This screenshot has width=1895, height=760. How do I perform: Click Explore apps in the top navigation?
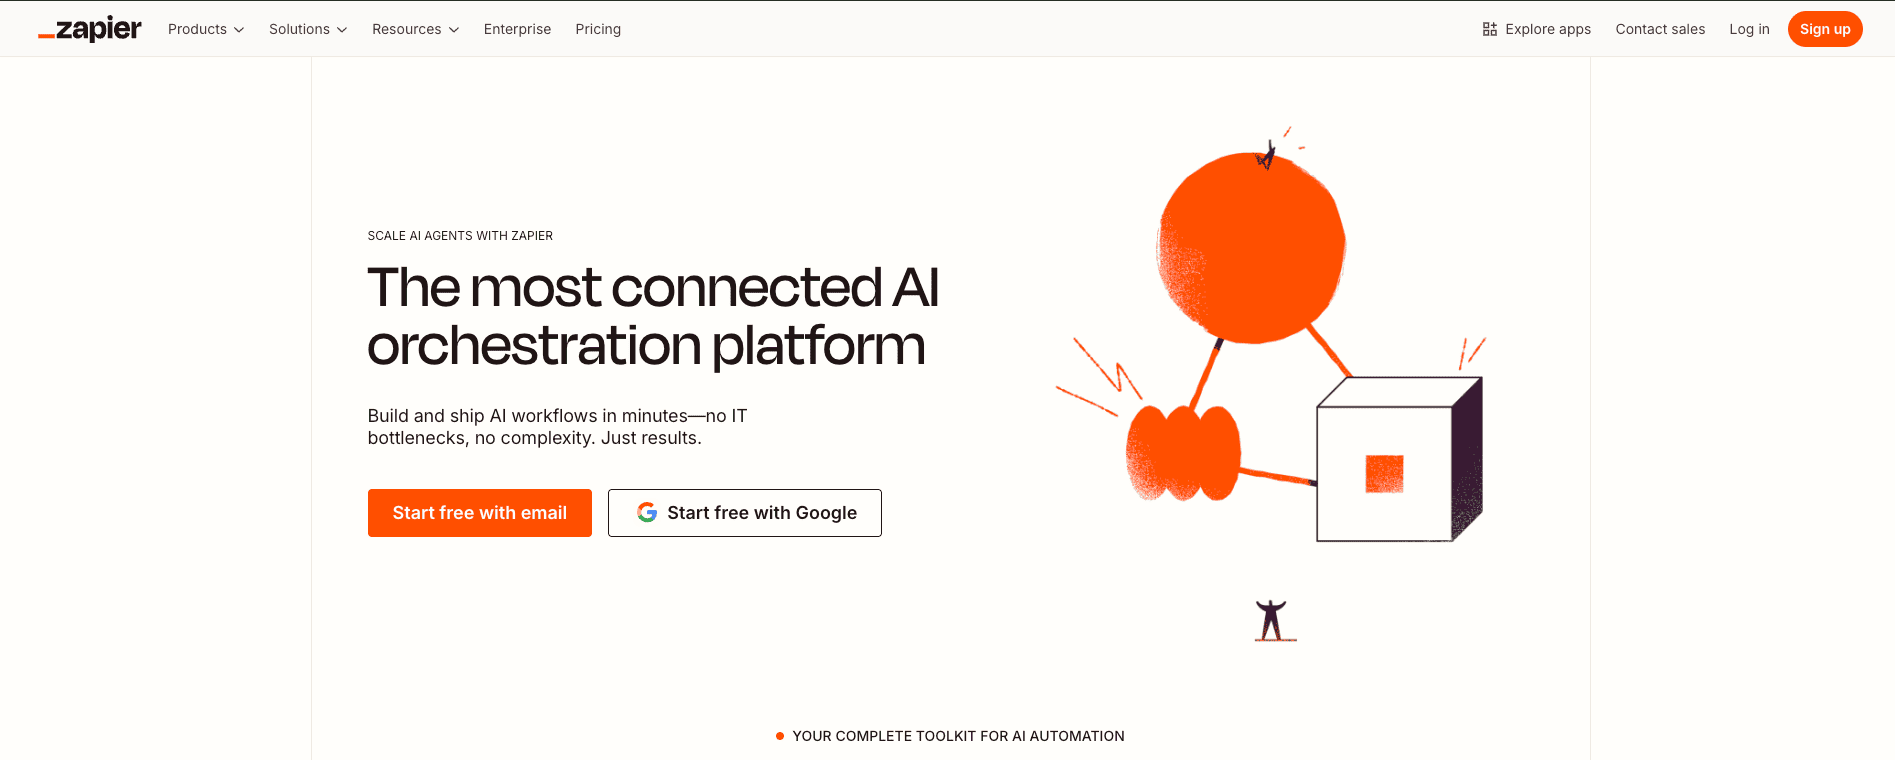tap(1547, 29)
